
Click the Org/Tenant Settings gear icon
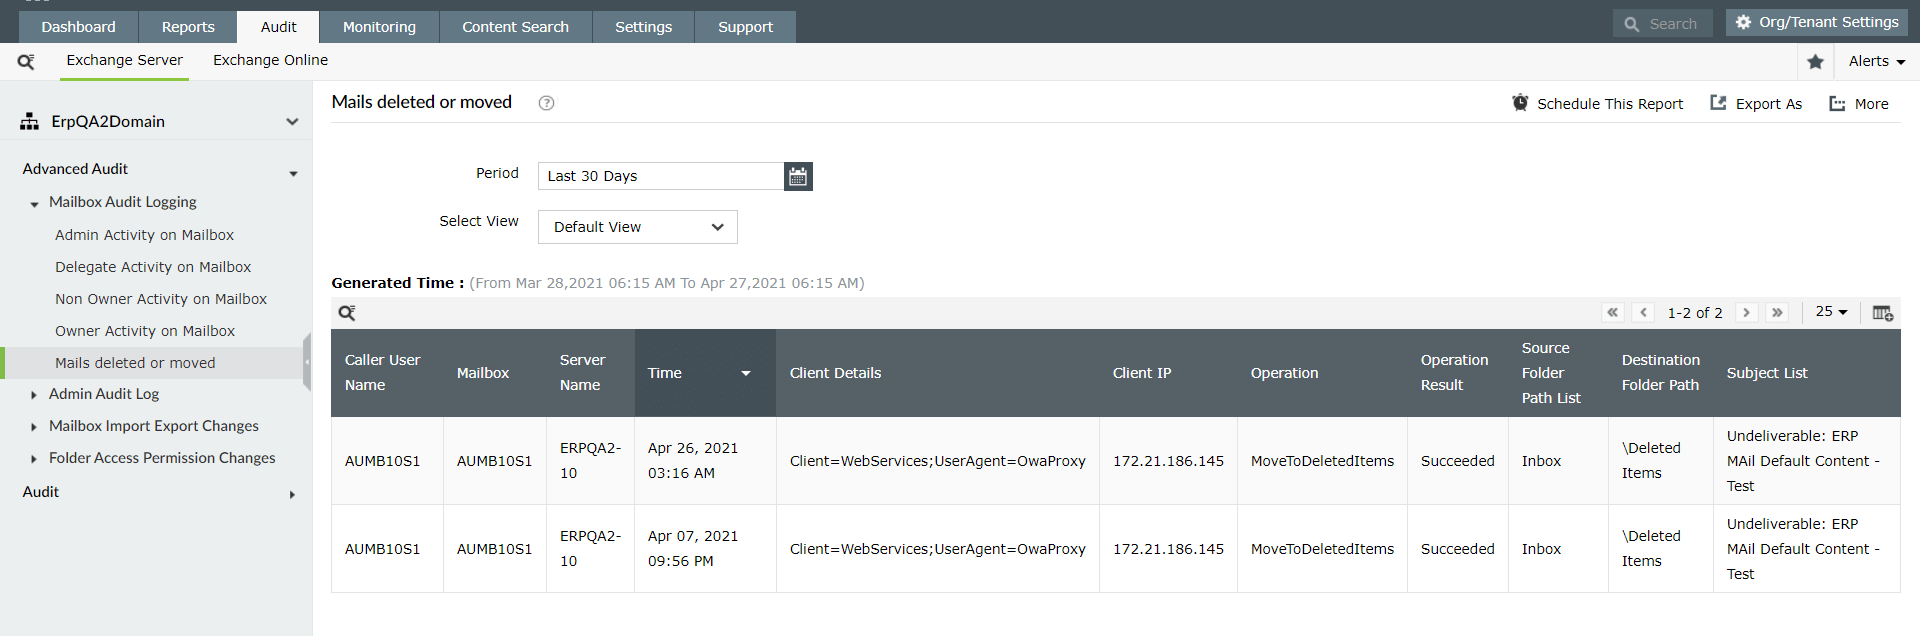pyautogui.click(x=1743, y=22)
